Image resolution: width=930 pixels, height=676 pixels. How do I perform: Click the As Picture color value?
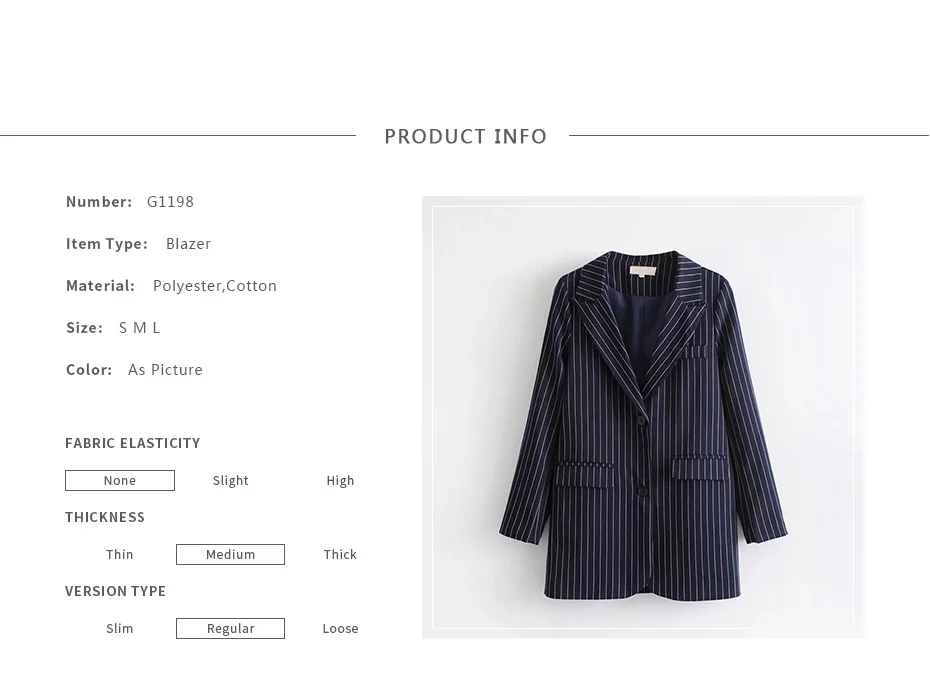[x=165, y=370]
